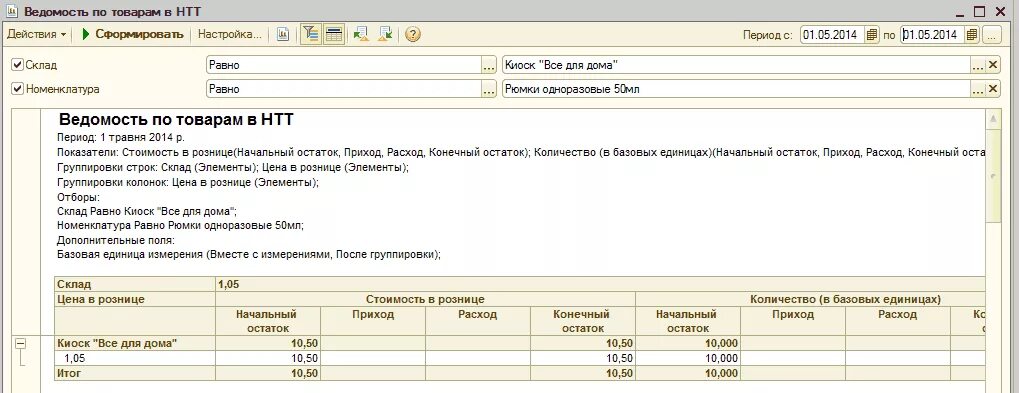The width and height of the screenshot is (1019, 393).
Task: Select 10,000 in the Итог row
Action: click(688, 374)
